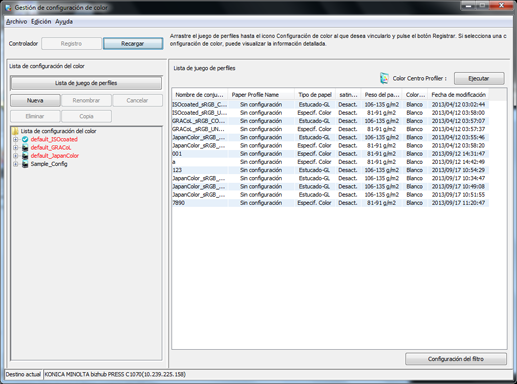The image size is (517, 384).
Task: Click the Ejecutar button
Action: point(479,79)
